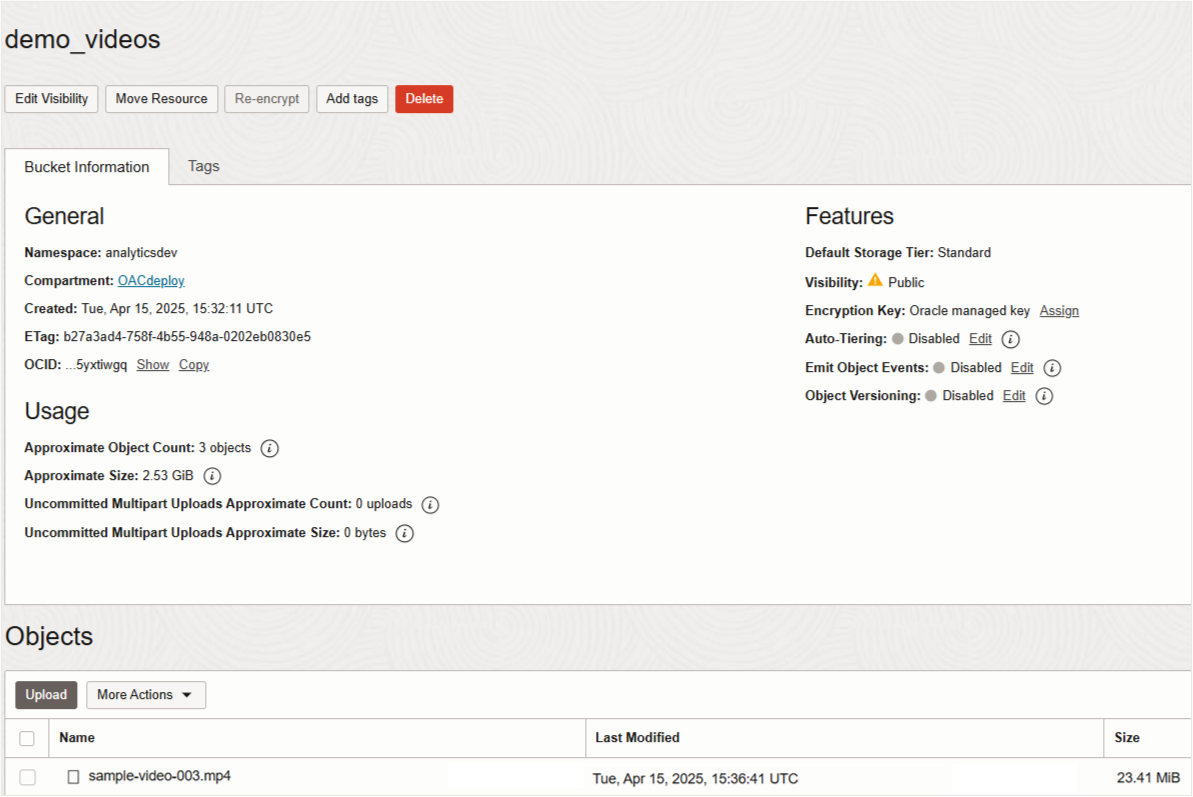
Task: Edit the Auto-Tiering setting
Action: pyautogui.click(x=980, y=339)
